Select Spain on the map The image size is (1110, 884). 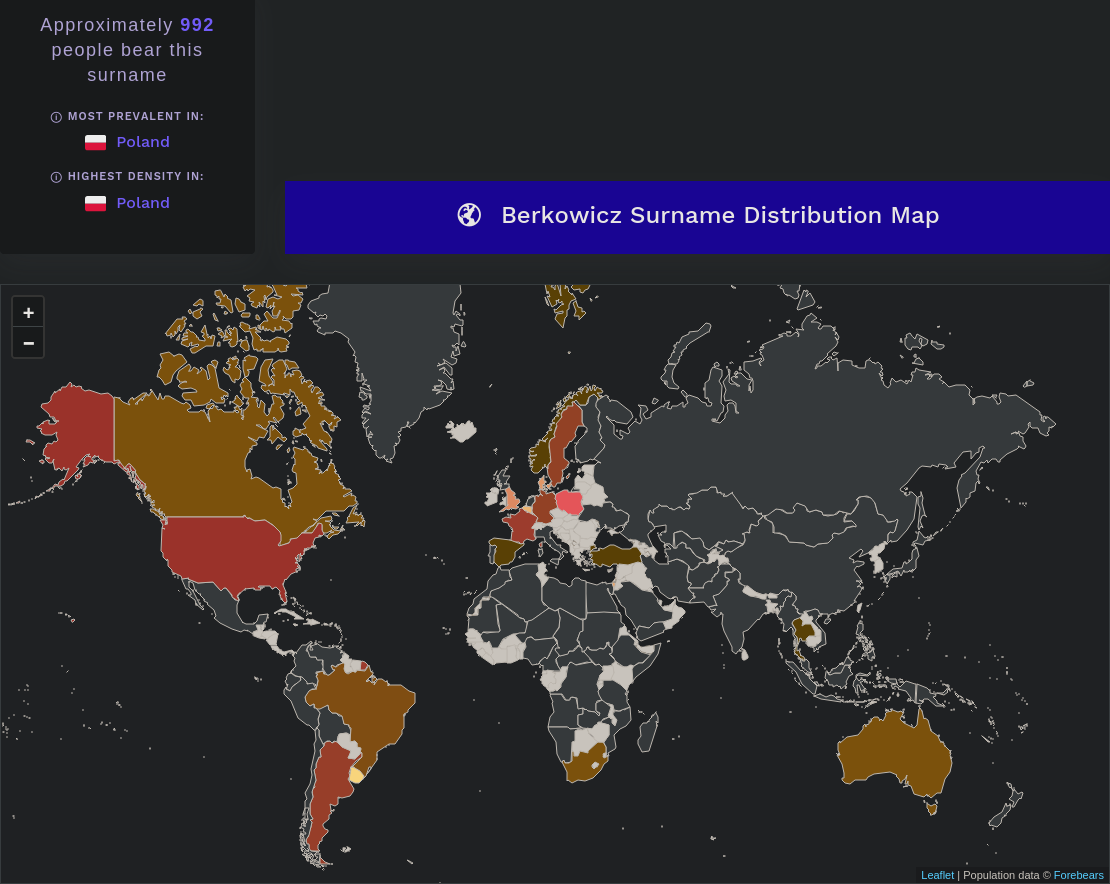[x=505, y=551]
